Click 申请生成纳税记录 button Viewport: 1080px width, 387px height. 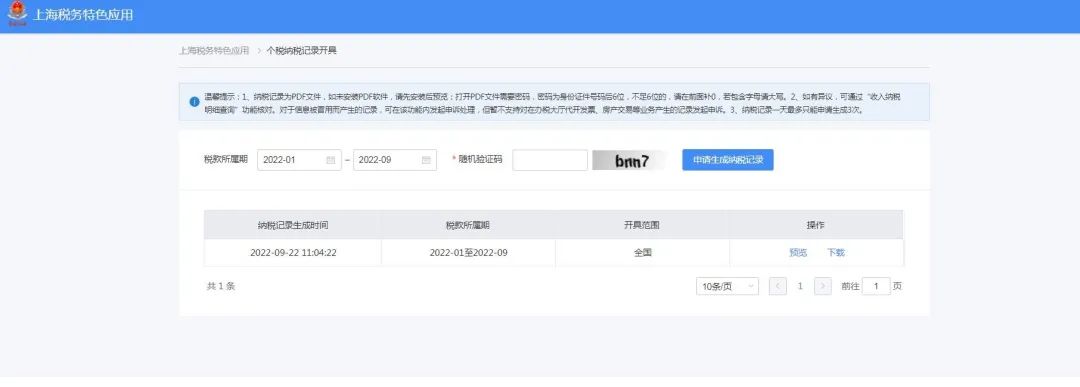click(728, 160)
